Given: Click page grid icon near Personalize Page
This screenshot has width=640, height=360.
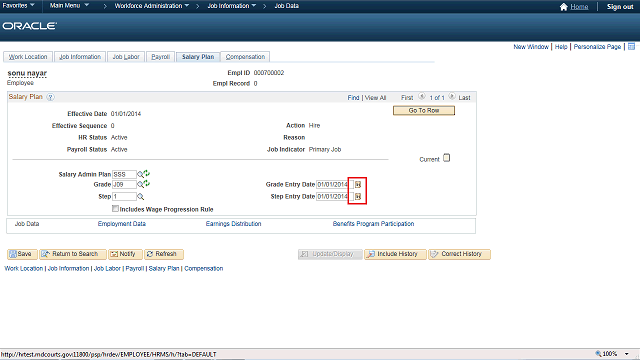Looking at the screenshot, I should pos(631,47).
